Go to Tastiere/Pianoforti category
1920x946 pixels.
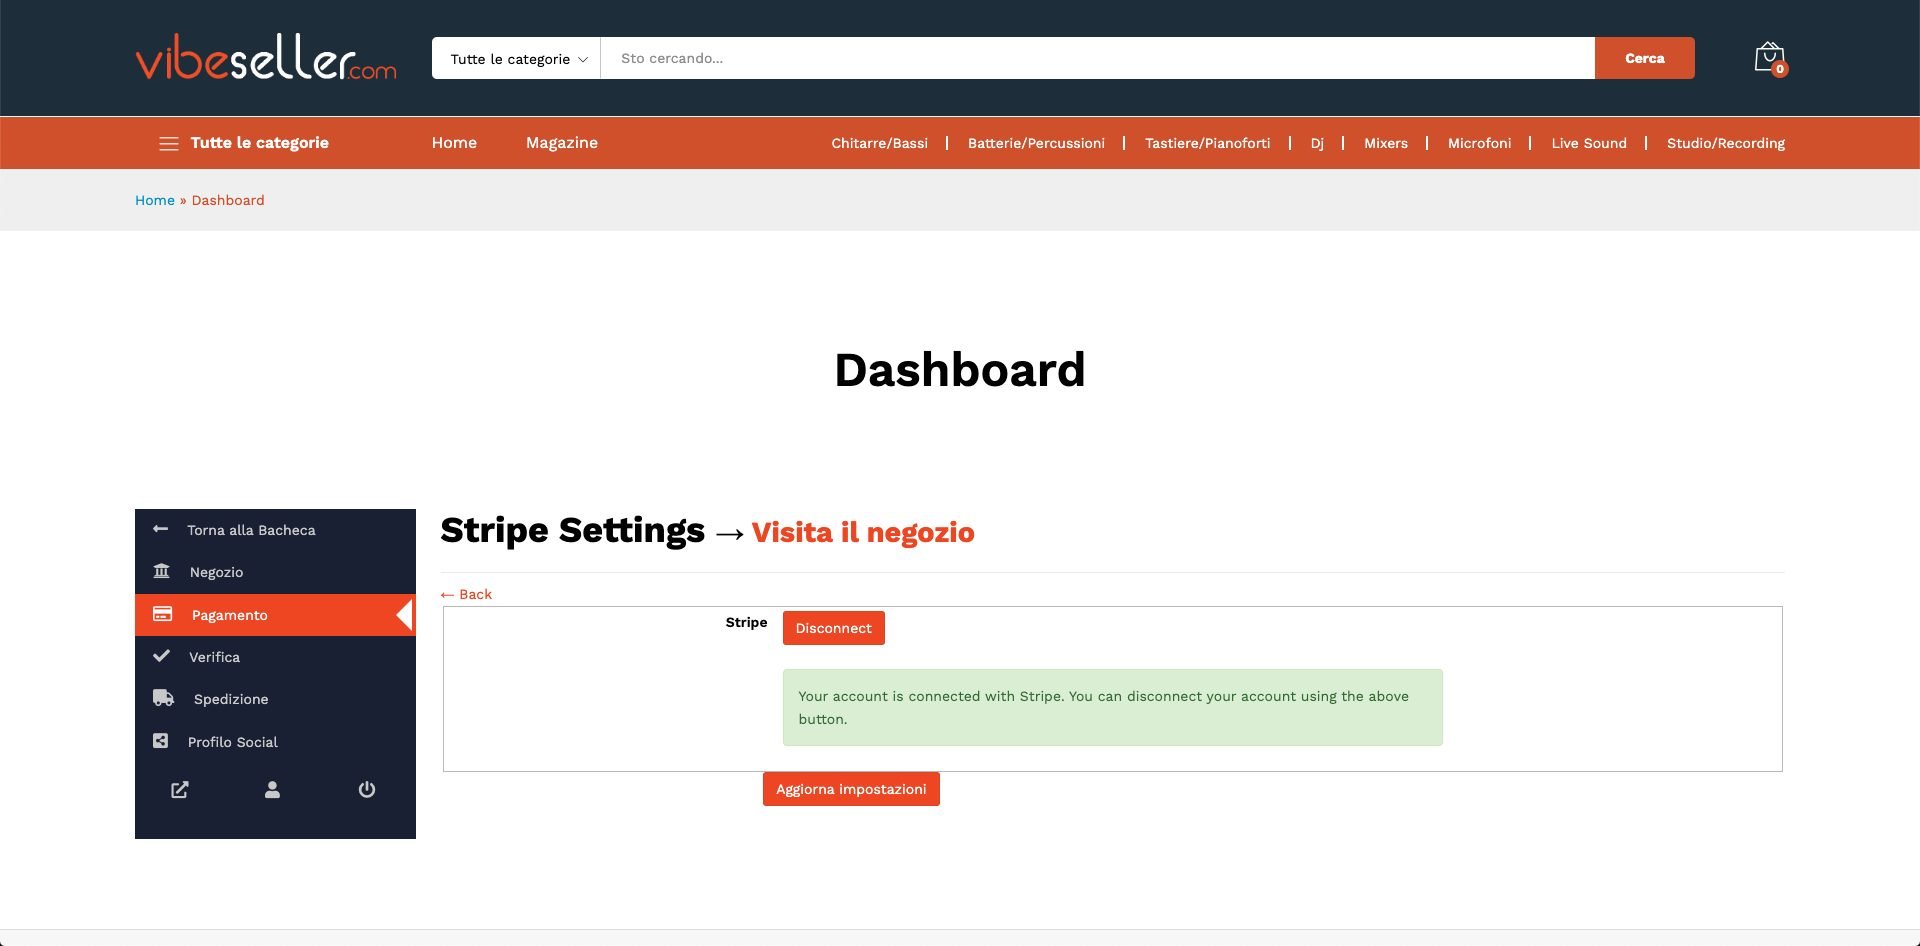pyautogui.click(x=1208, y=143)
